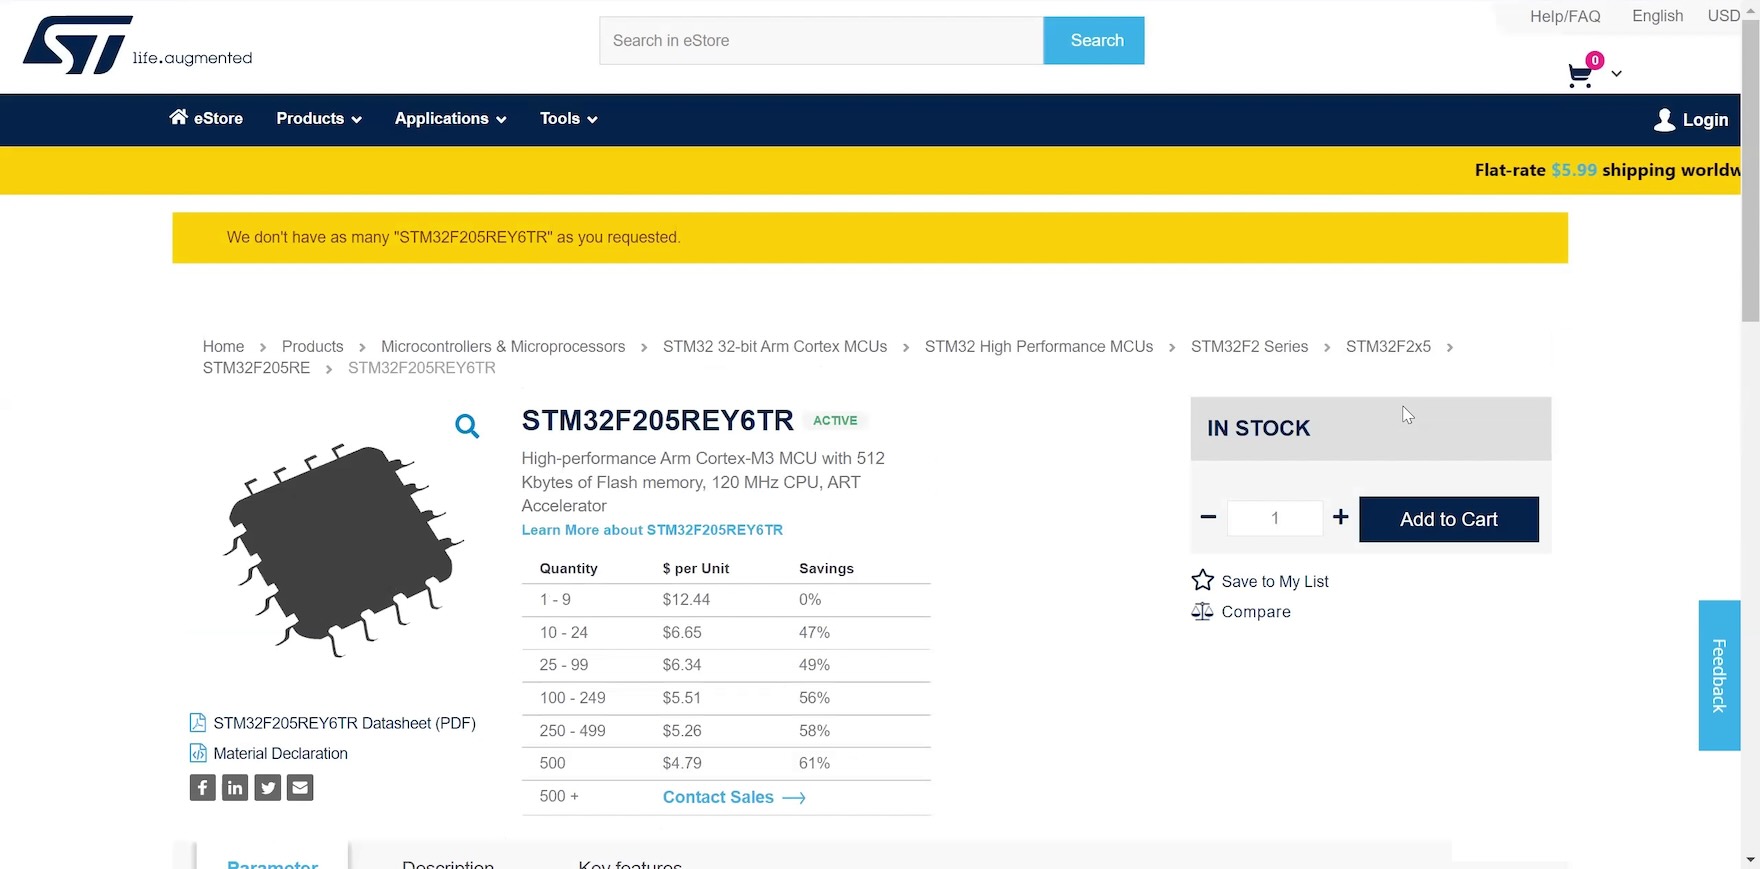The height and width of the screenshot is (869, 1760).
Task: Click the Save to My List star
Action: 1202,581
